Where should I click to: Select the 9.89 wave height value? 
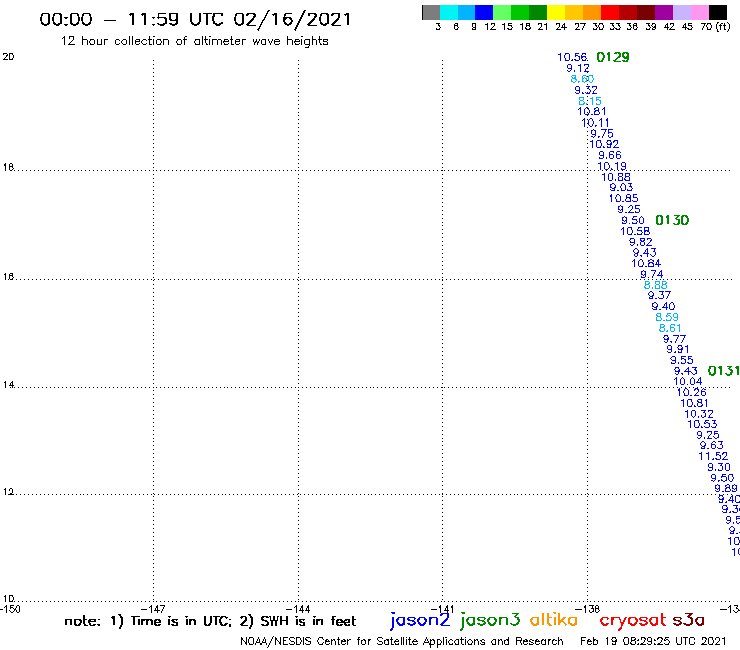726,489
